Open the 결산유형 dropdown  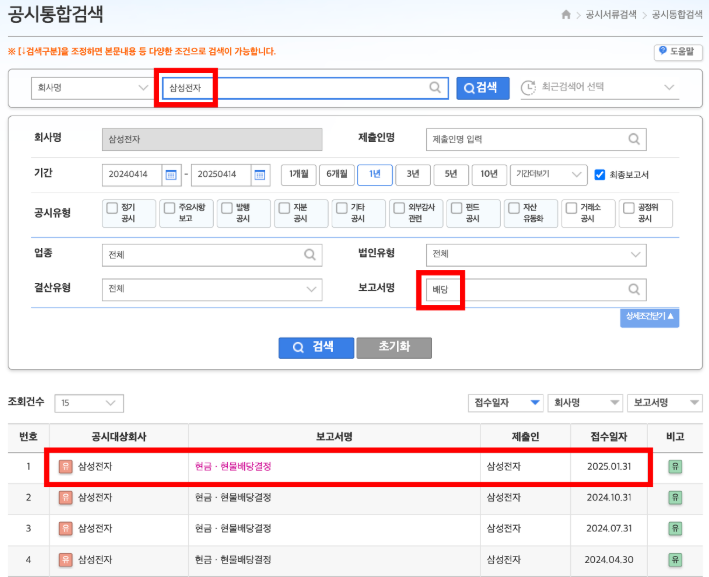(212, 289)
